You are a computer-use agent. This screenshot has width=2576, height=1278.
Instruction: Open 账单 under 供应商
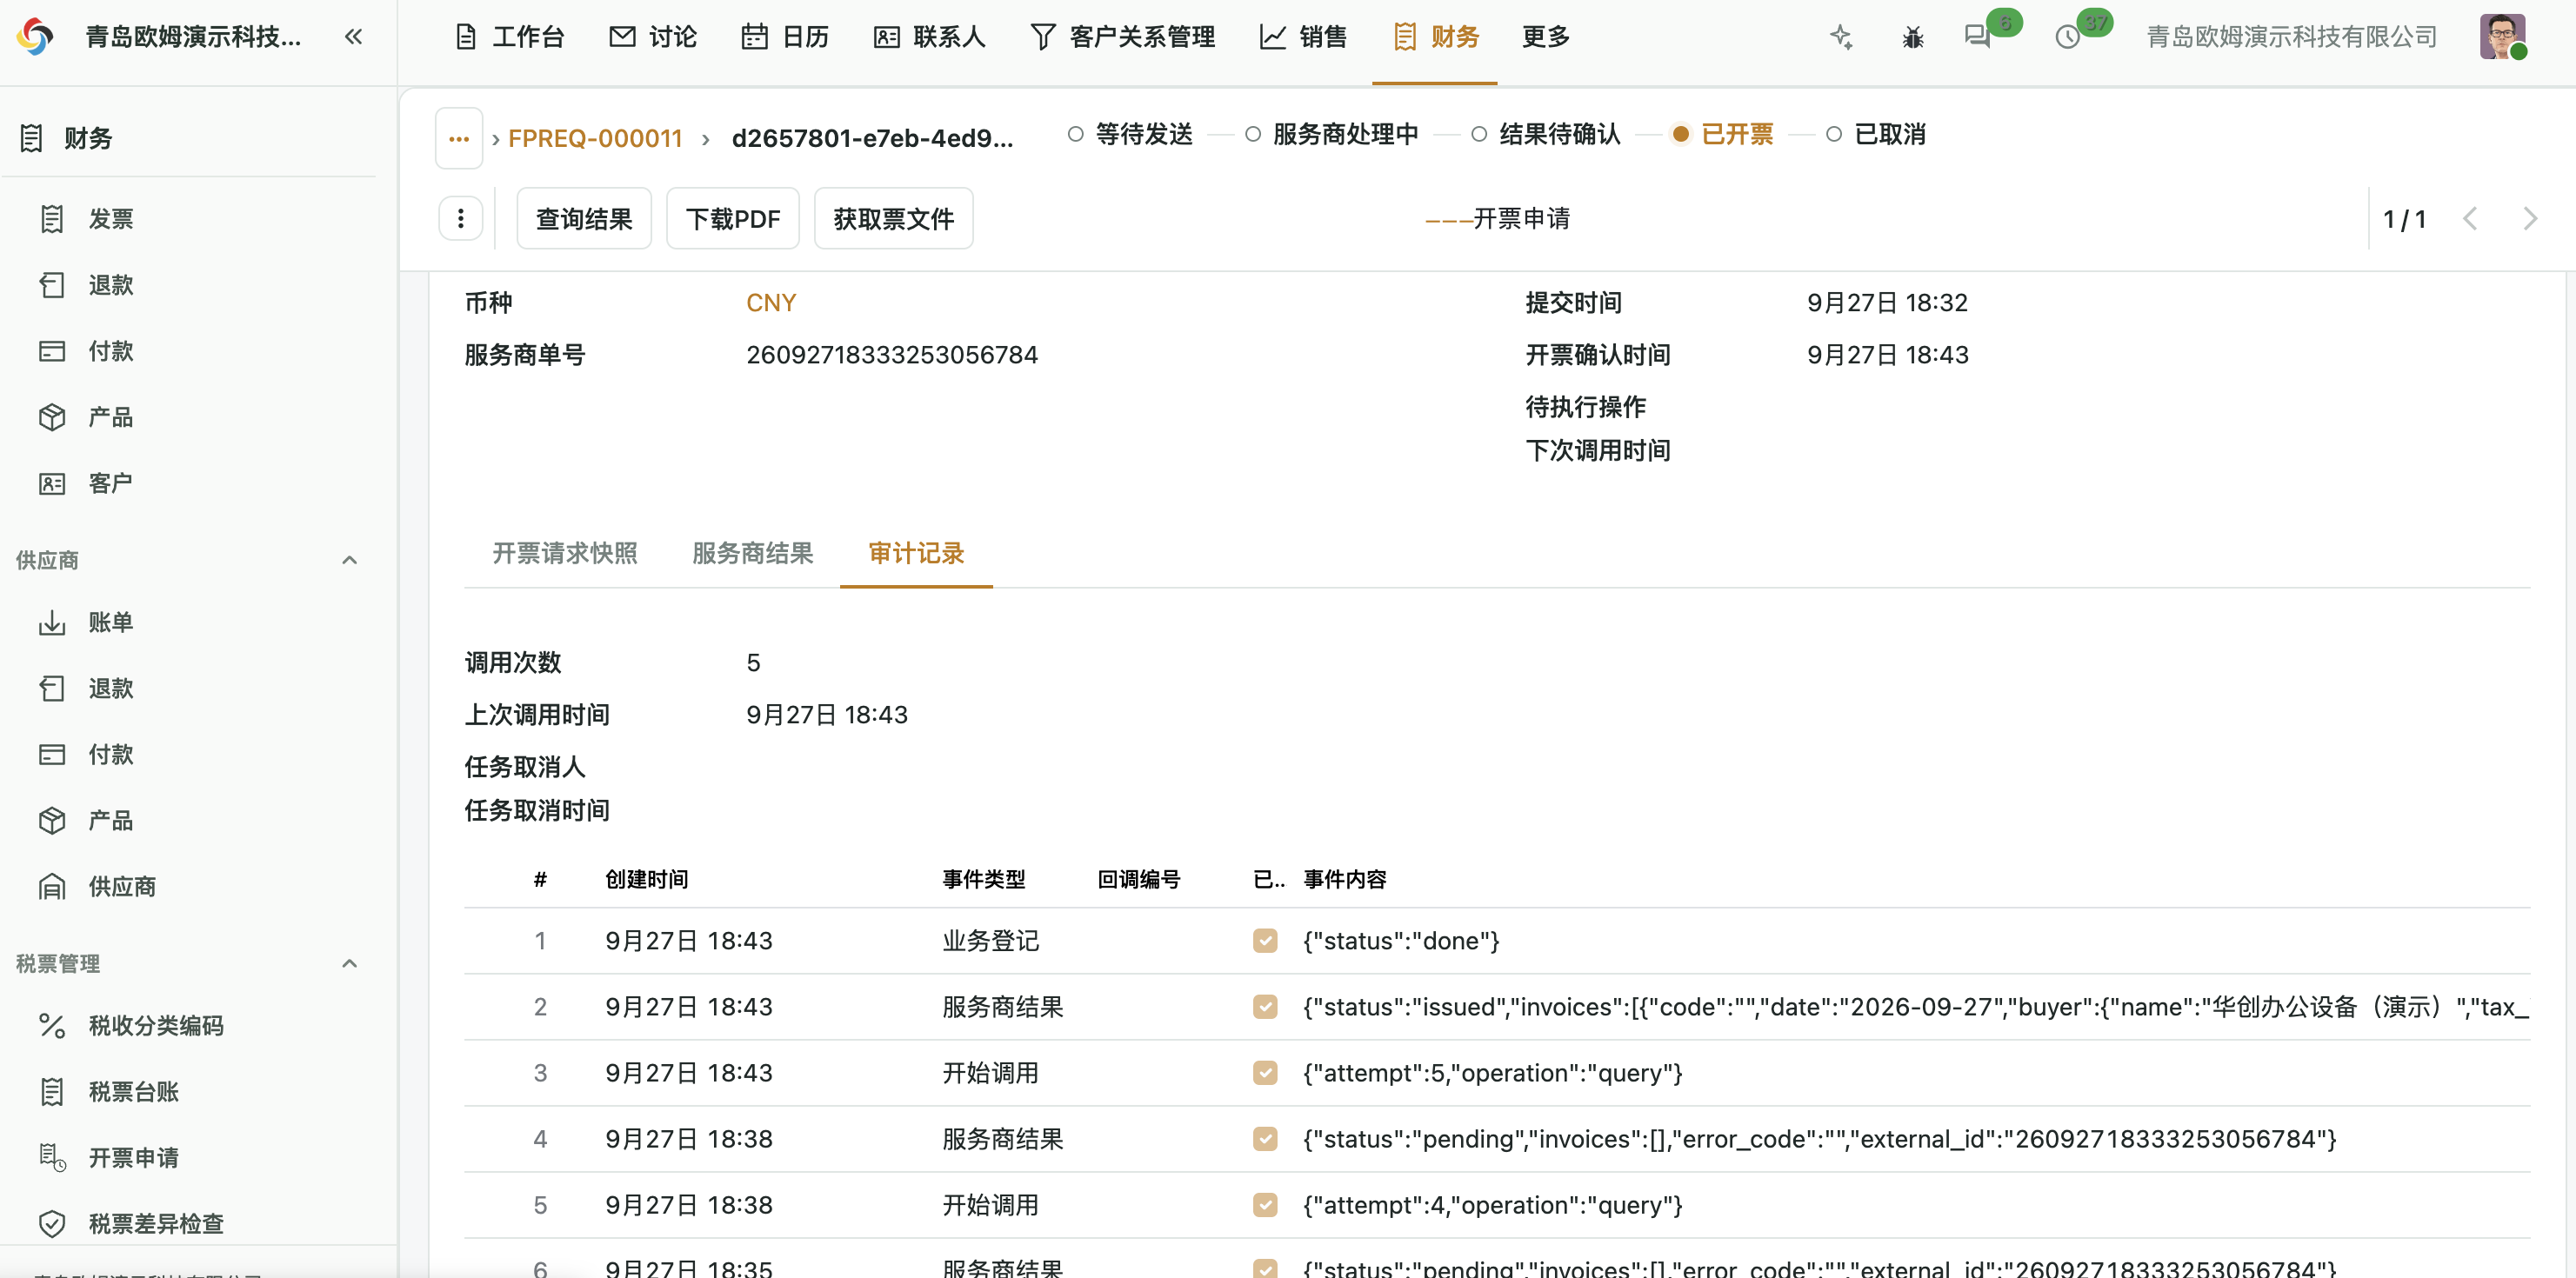[x=111, y=622]
